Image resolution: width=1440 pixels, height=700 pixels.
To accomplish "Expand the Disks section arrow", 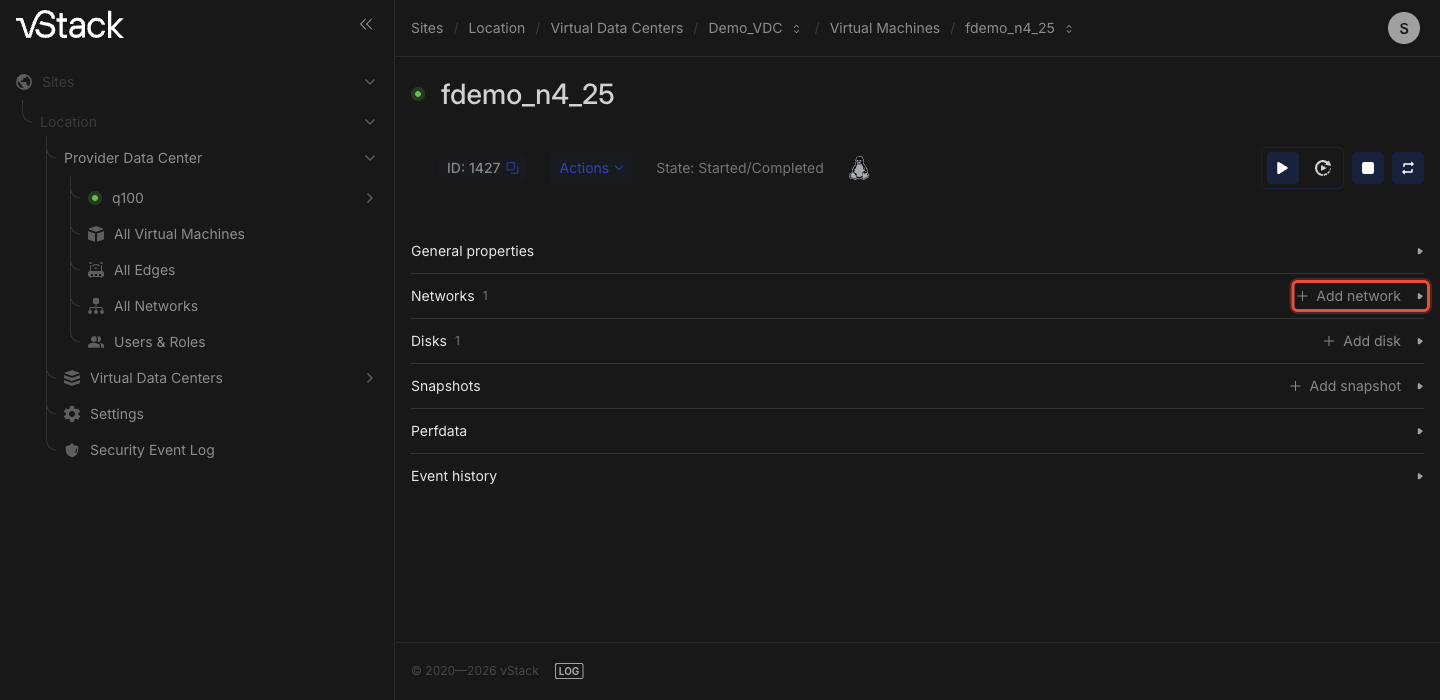I will pyautogui.click(x=1420, y=341).
